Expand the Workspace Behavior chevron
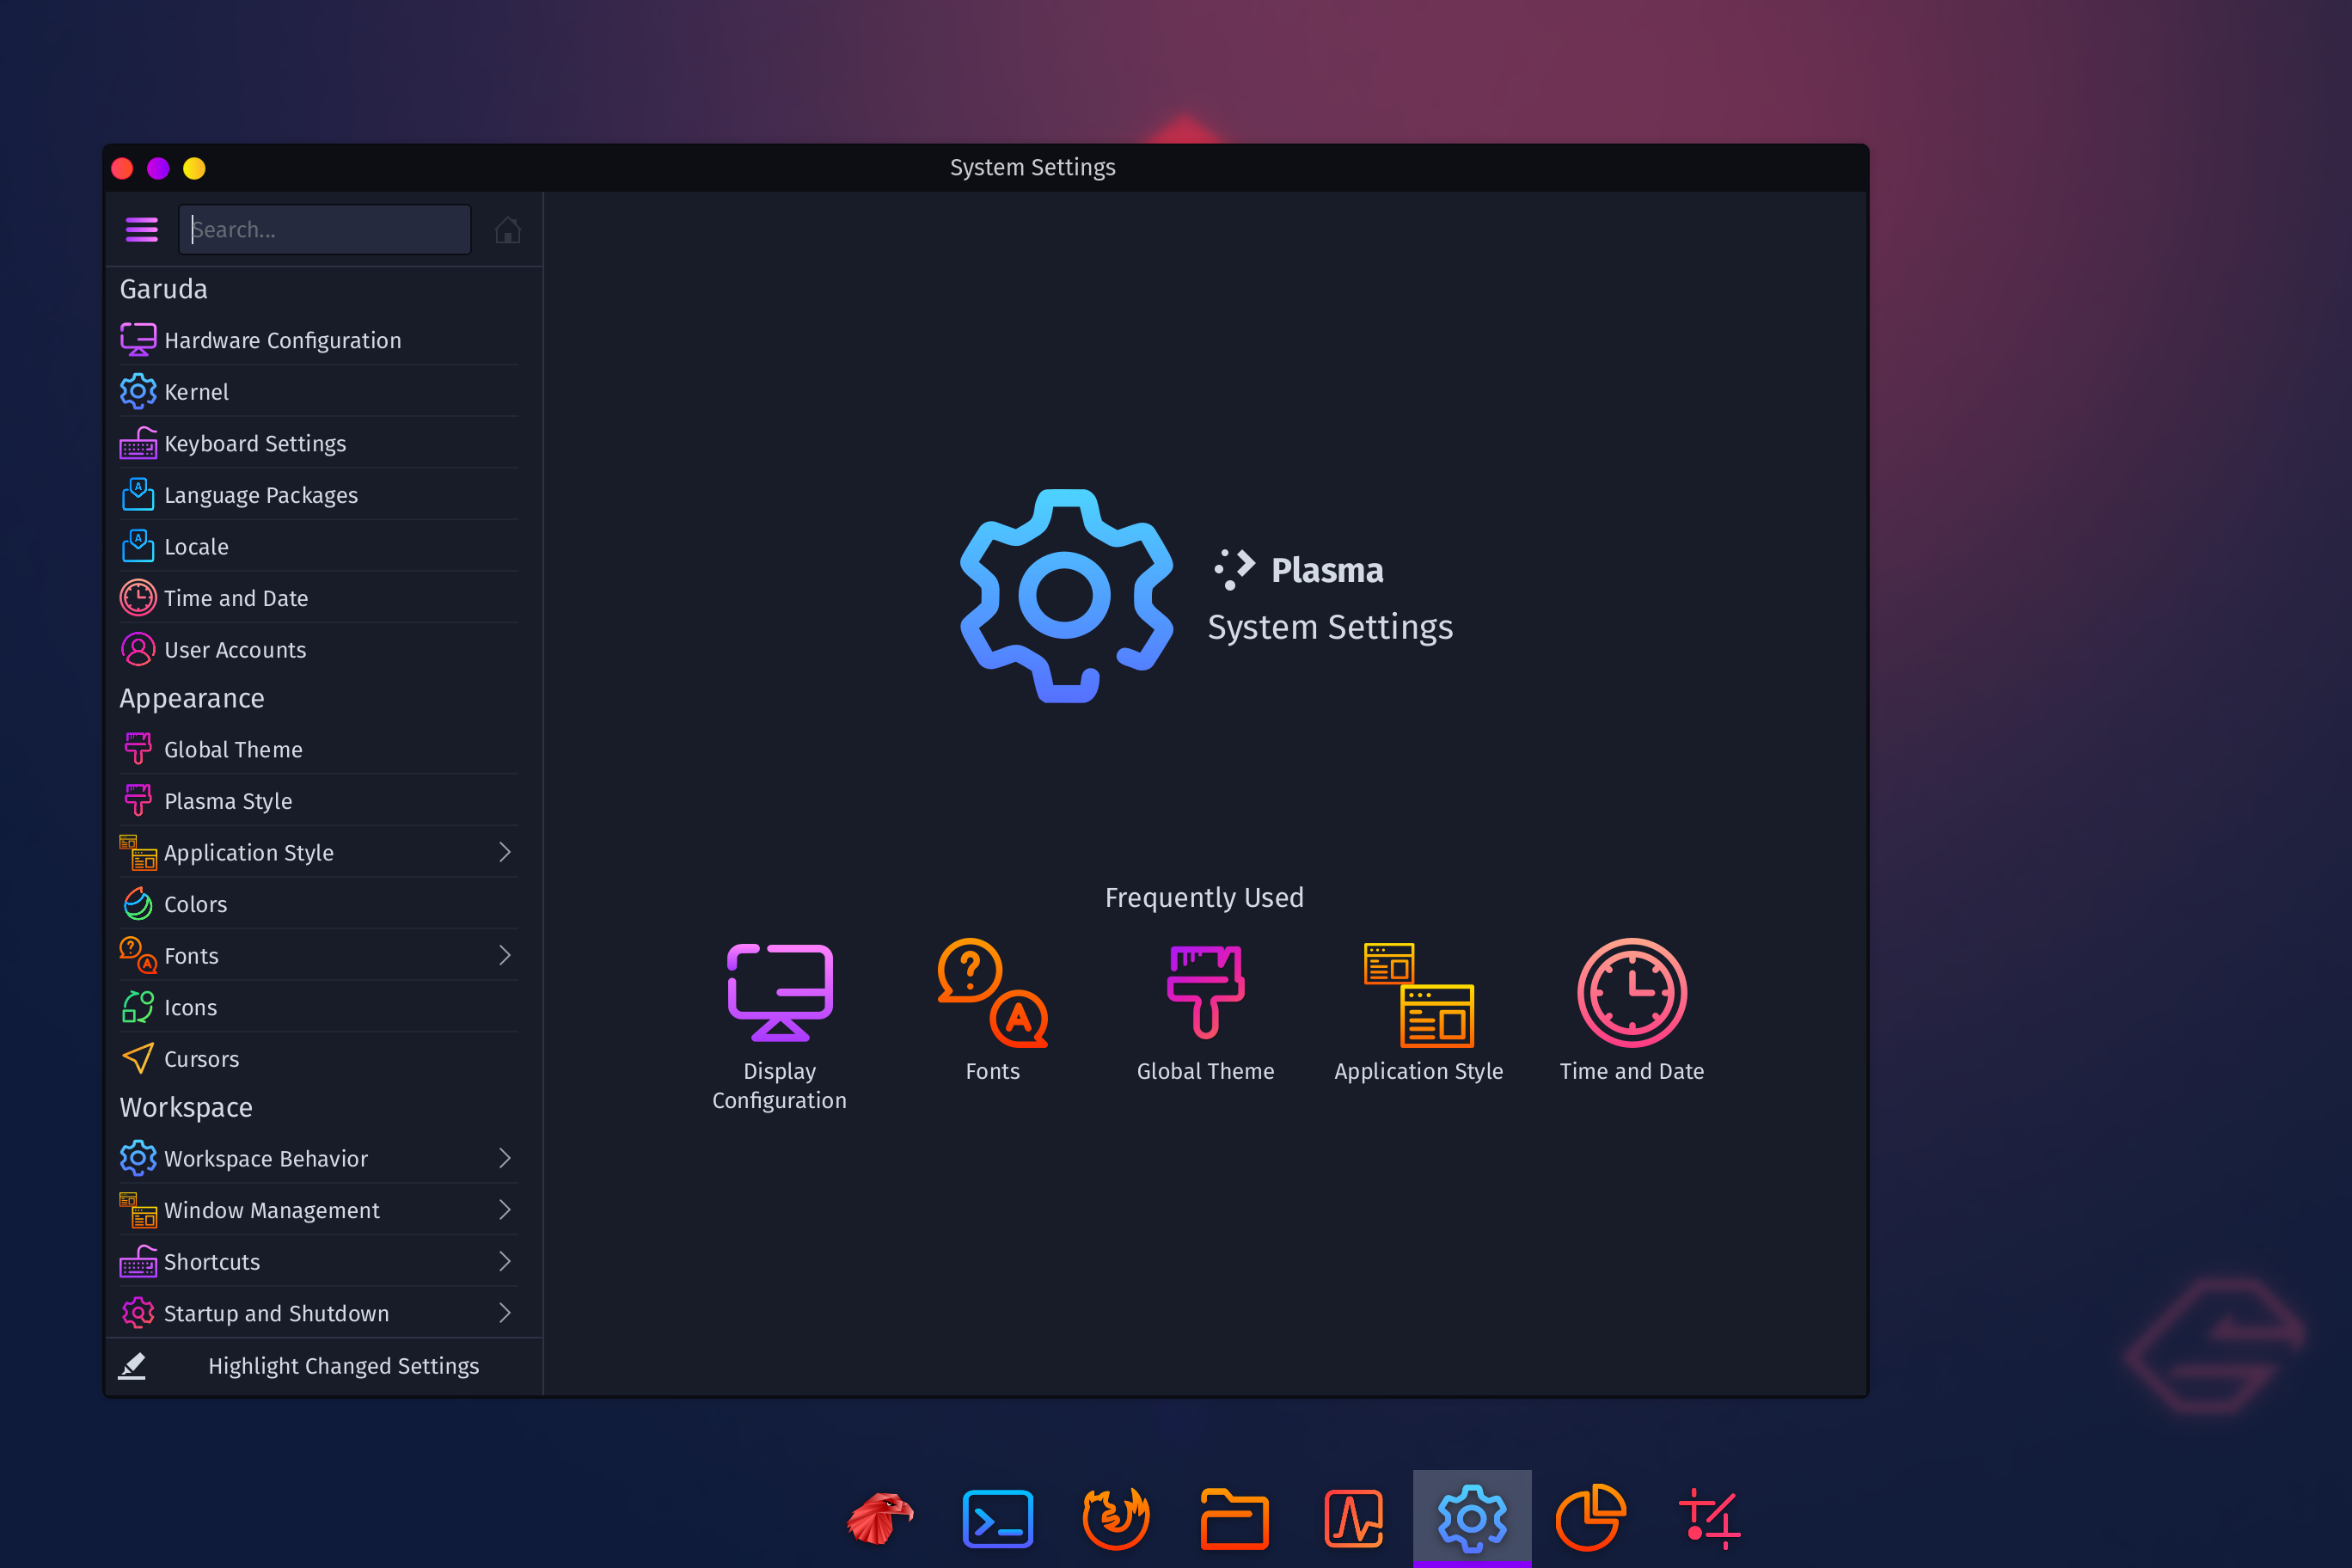 505,1158
